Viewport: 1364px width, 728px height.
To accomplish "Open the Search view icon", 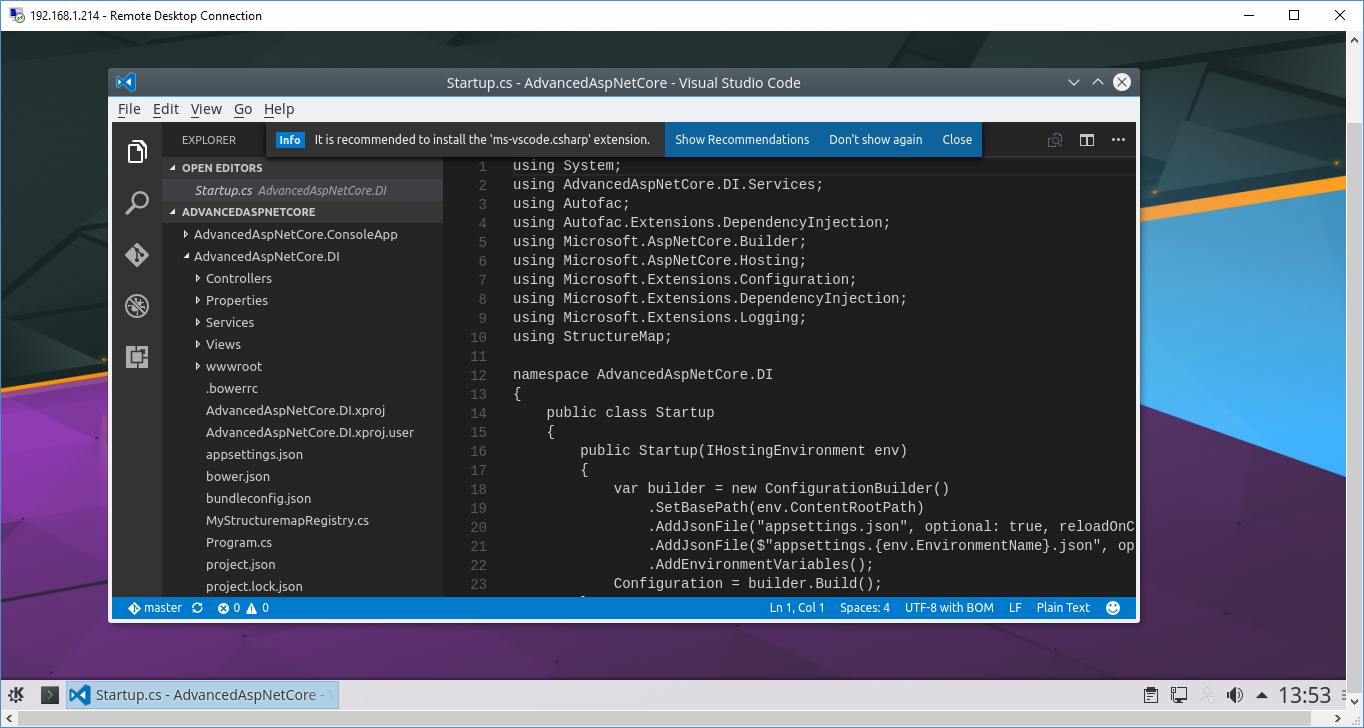I will pos(136,202).
